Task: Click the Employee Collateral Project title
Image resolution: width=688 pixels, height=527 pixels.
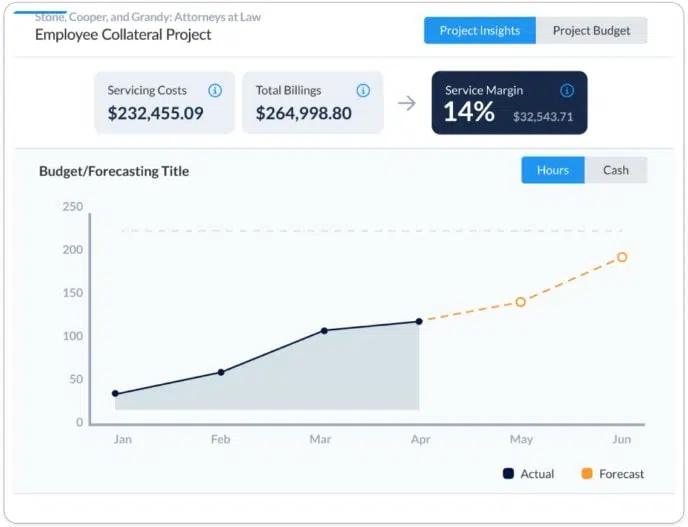Action: pyautogui.click(x=123, y=35)
